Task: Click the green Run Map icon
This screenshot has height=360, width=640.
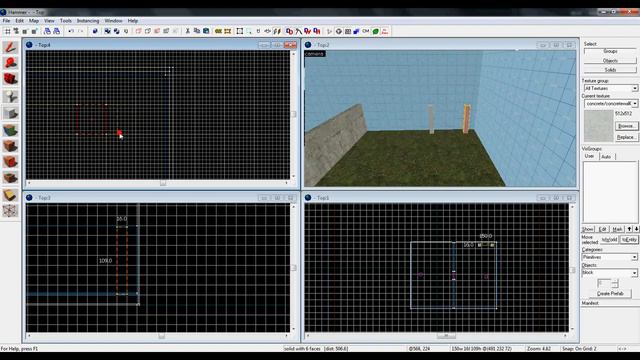Action: (376, 31)
